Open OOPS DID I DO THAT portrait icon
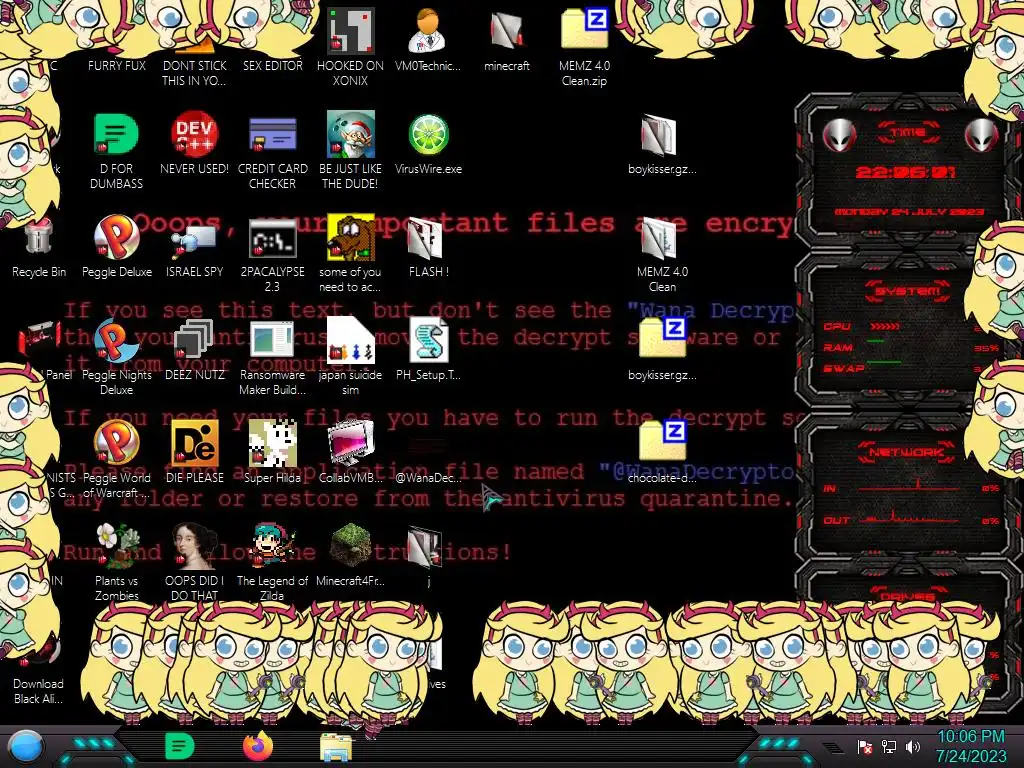The width and height of the screenshot is (1024, 768). coord(195,562)
